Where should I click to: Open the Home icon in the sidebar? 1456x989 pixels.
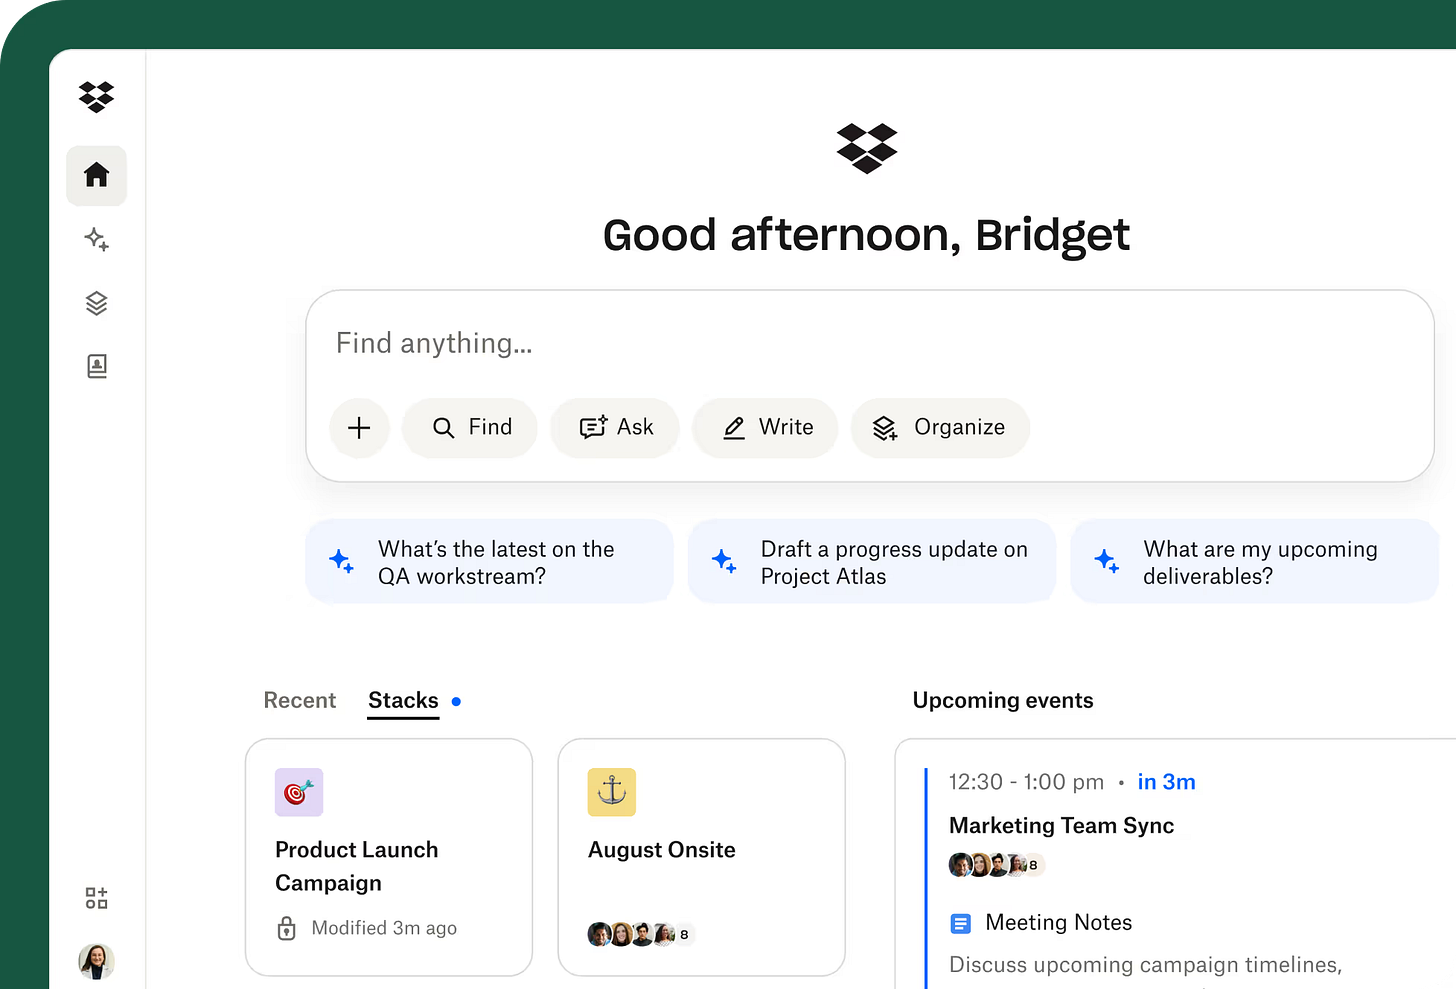click(x=96, y=175)
